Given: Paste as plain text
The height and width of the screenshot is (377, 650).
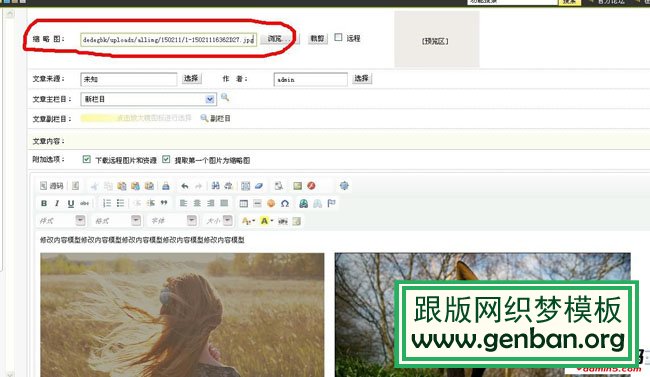Looking at the screenshot, I should coord(136,186).
